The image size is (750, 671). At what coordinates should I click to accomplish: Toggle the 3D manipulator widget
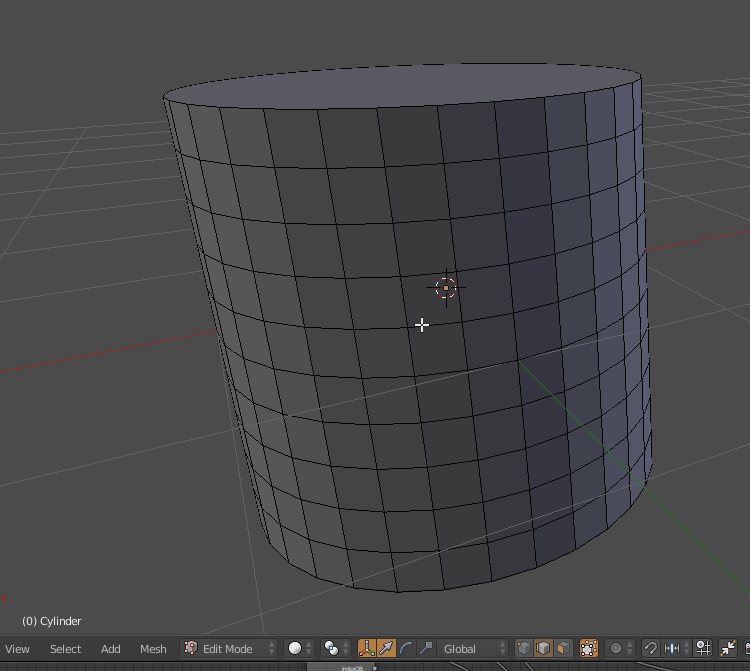367,649
